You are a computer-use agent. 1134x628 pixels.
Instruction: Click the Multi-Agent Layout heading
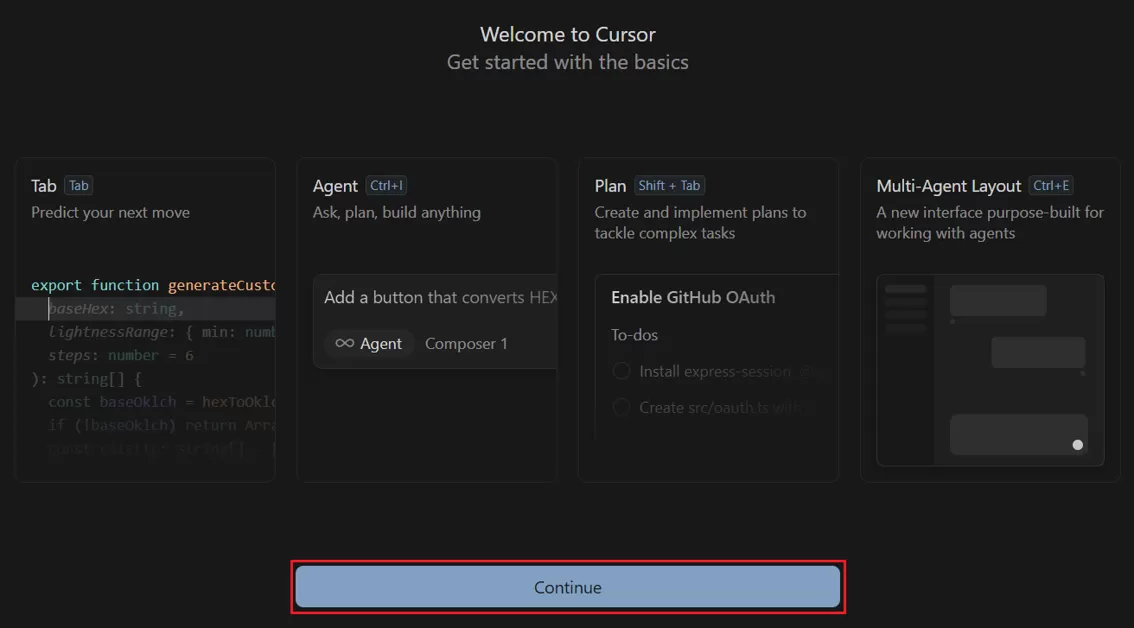click(x=948, y=186)
